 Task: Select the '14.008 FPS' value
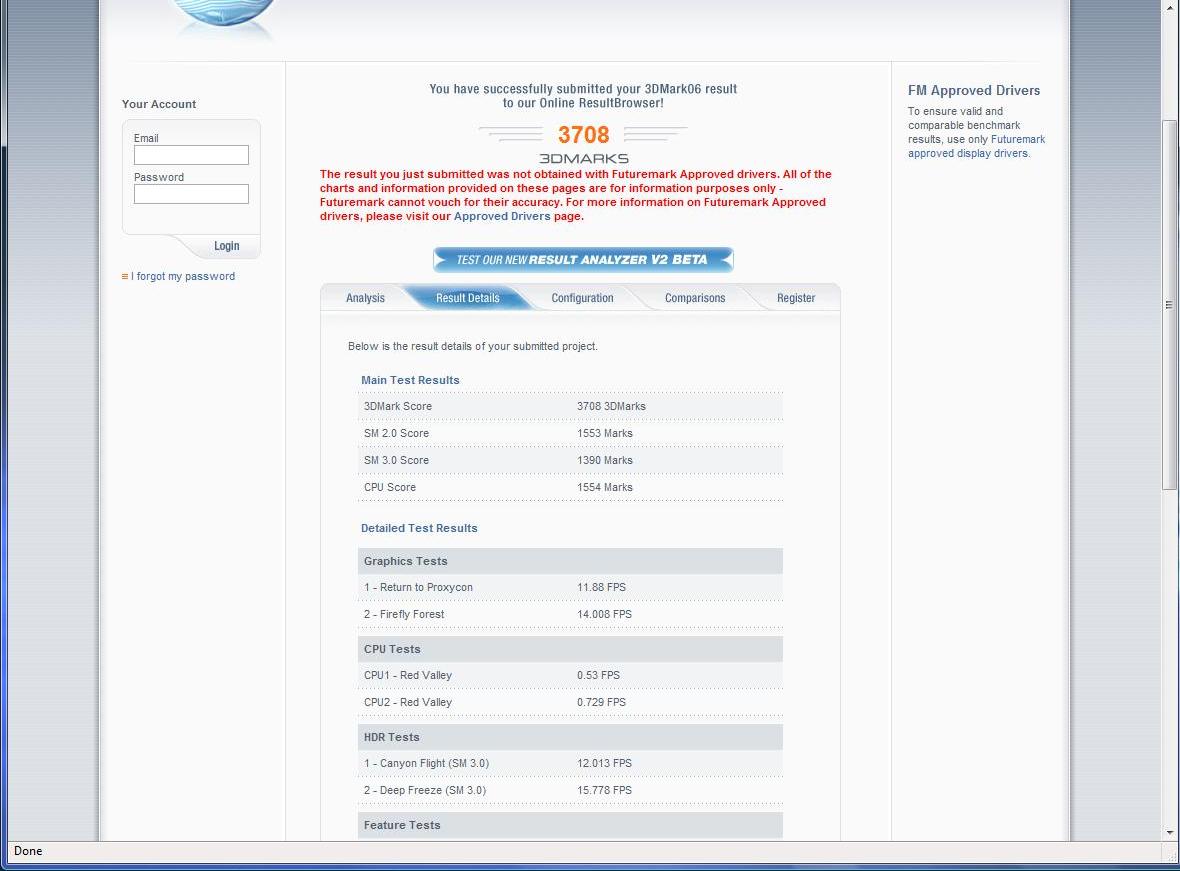pyautogui.click(x=604, y=614)
